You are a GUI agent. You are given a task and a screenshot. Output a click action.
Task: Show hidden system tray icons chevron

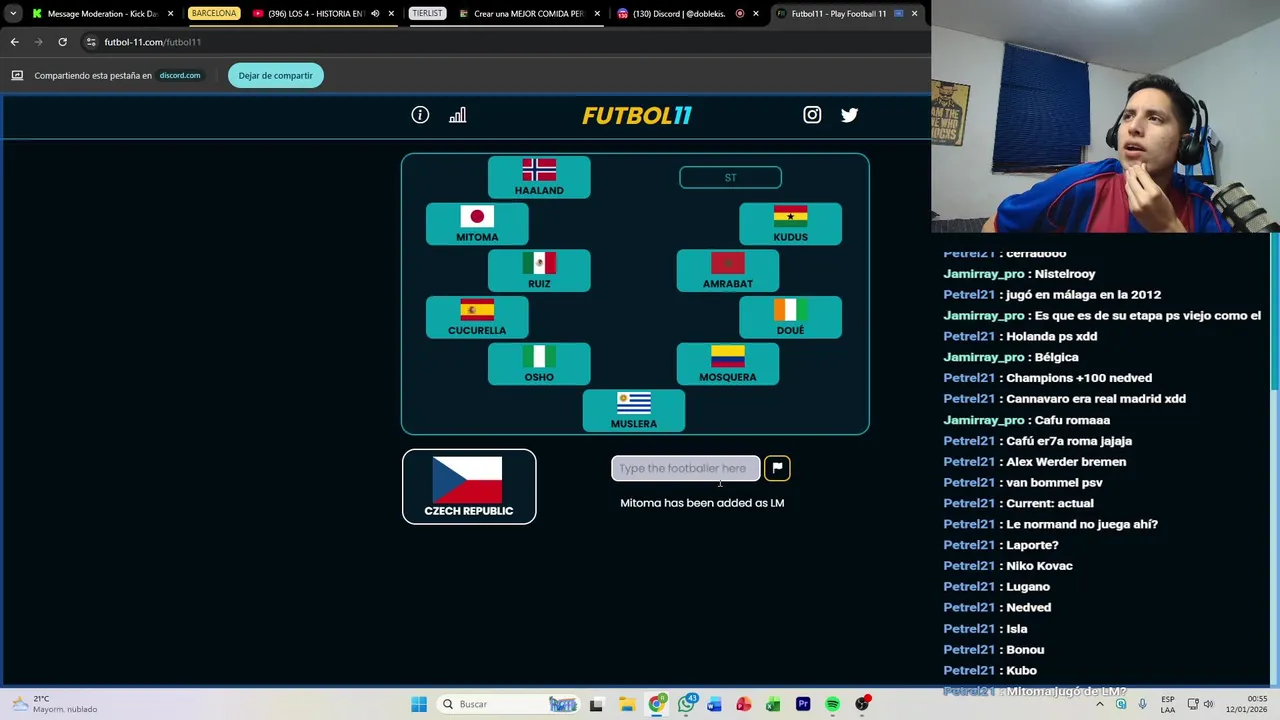point(1099,704)
